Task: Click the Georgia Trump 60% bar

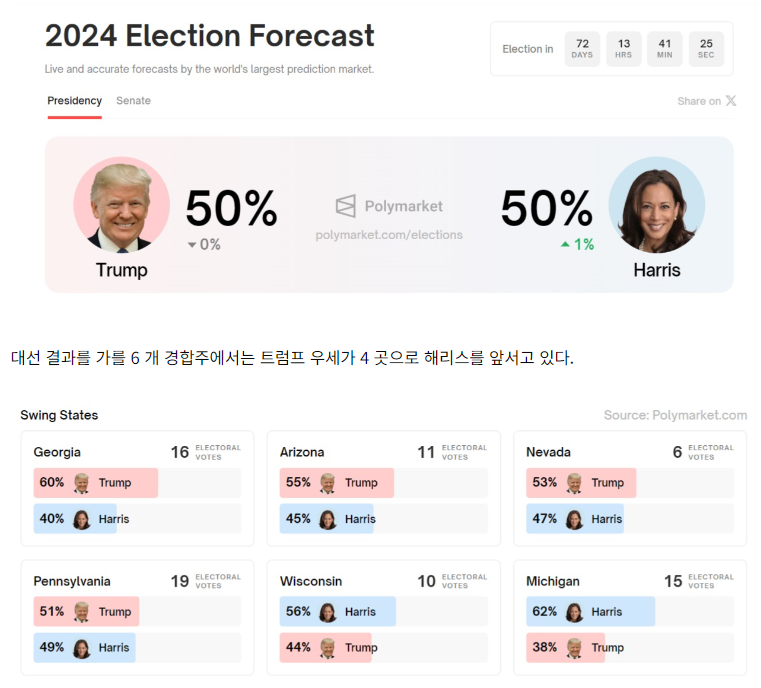Action: 96,483
